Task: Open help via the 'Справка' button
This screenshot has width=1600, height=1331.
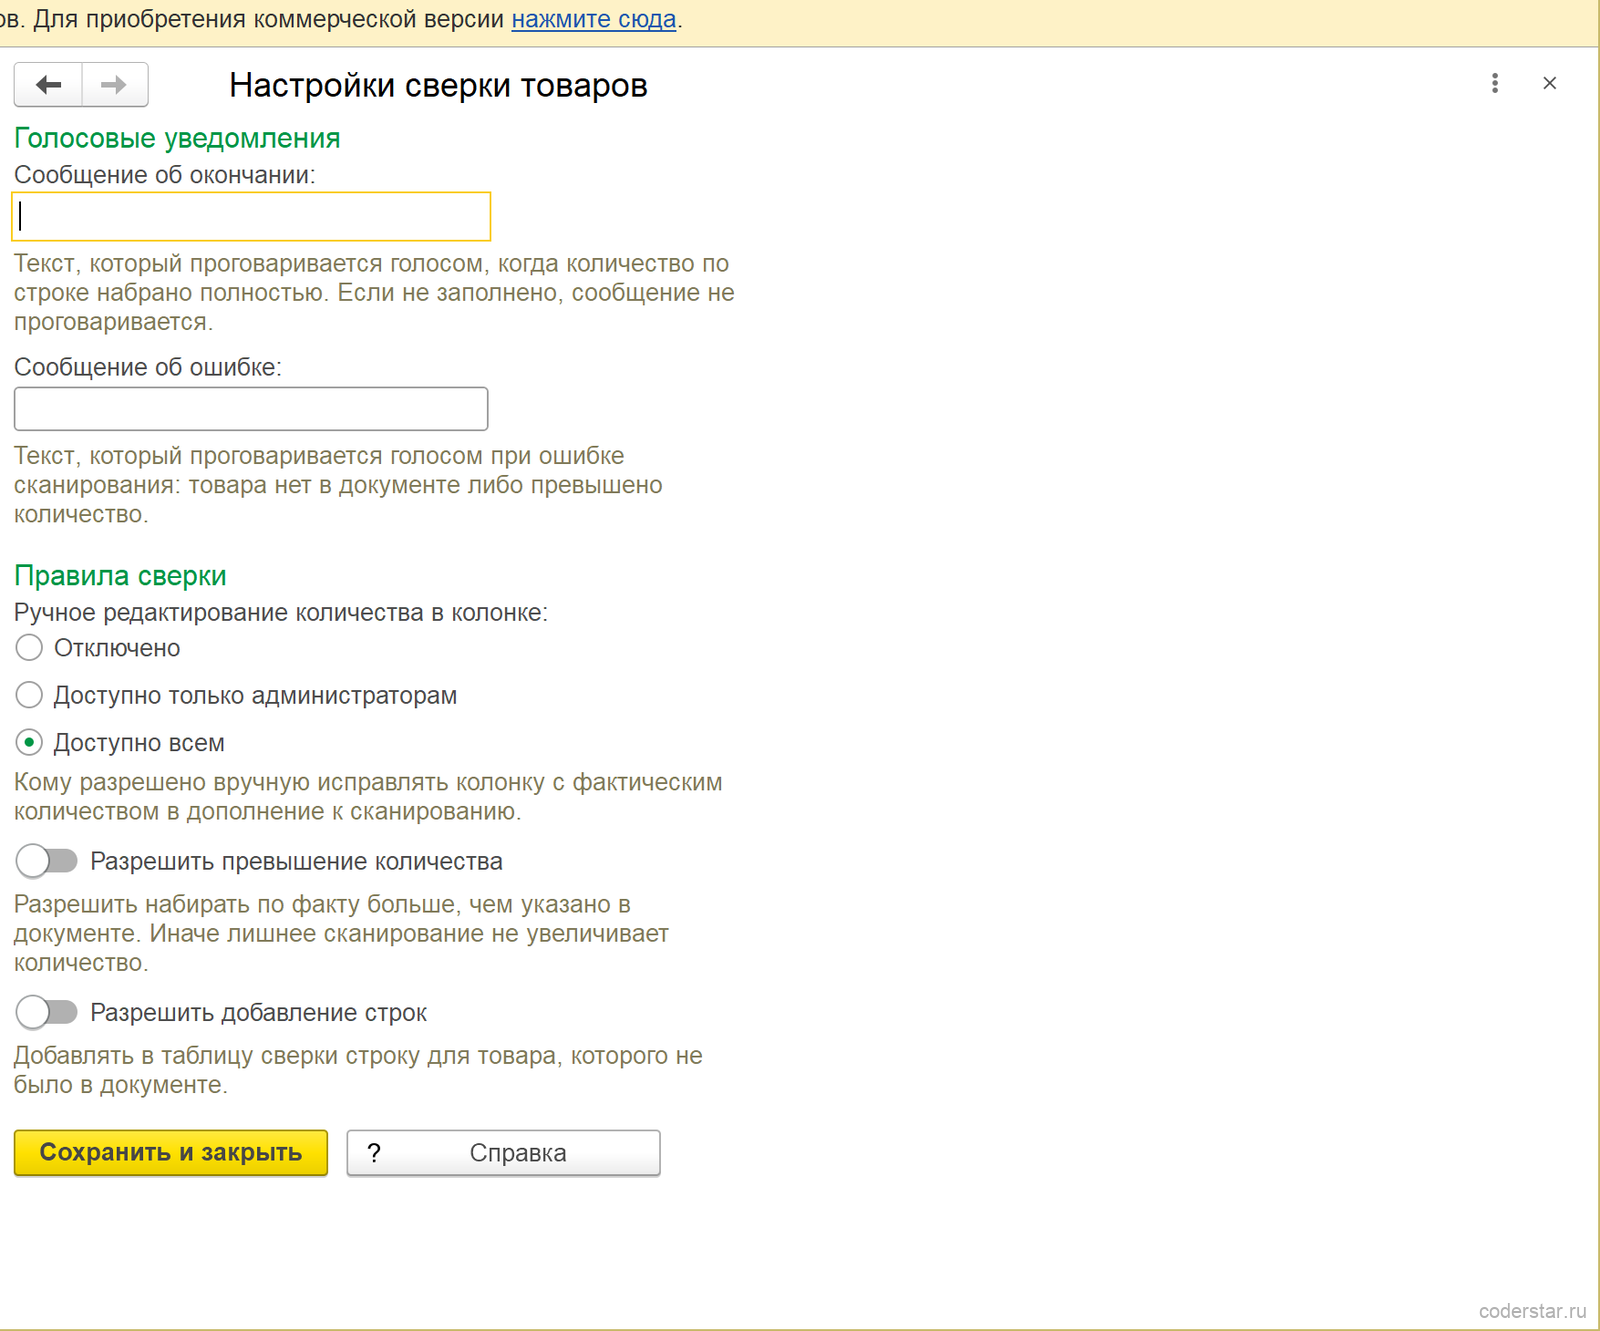Action: click(504, 1153)
